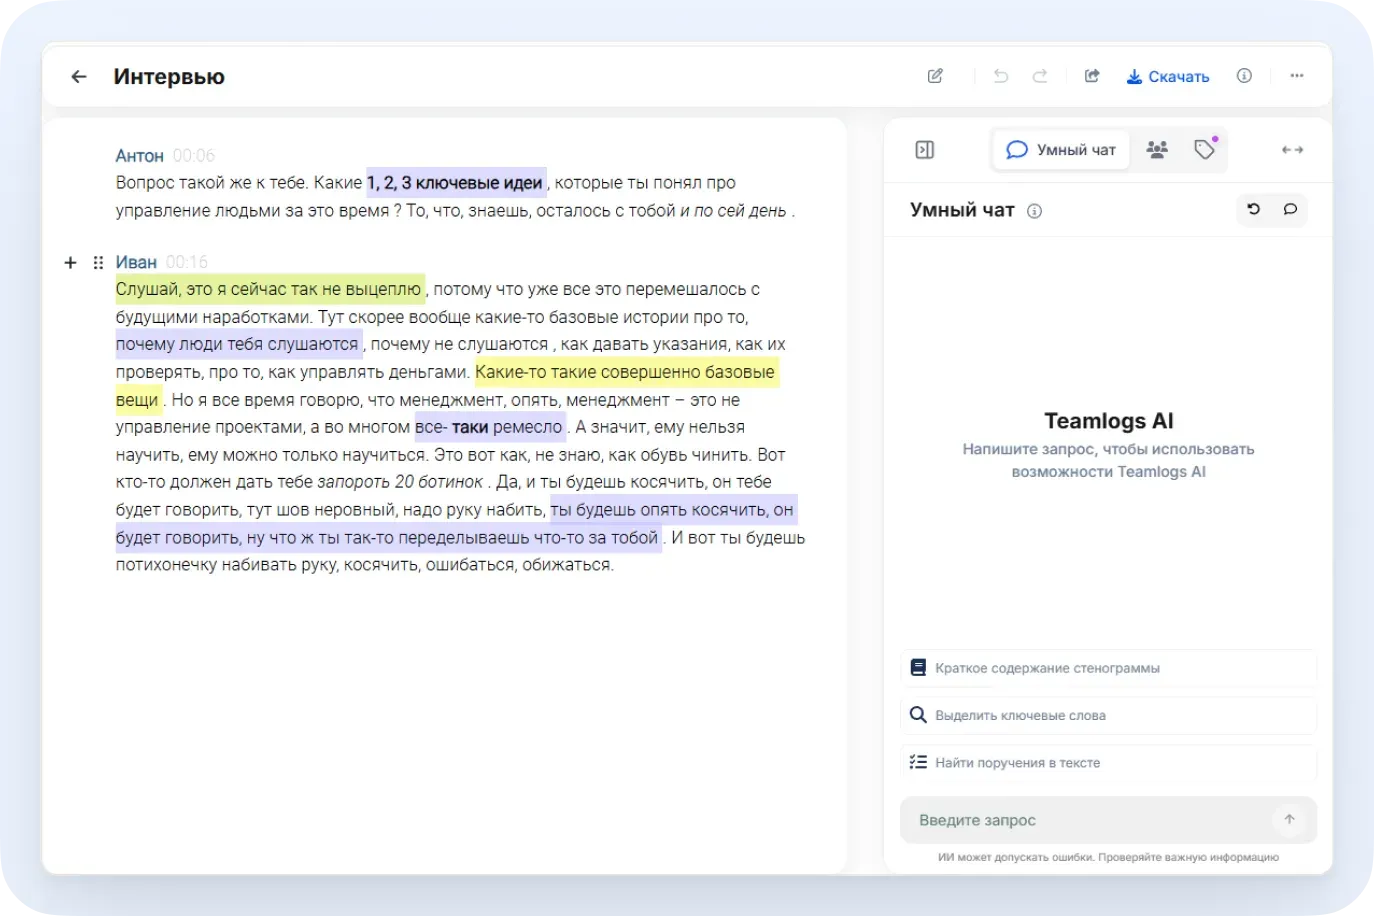Viewport: 1374px width, 916px height.
Task: Start a new chat with bubble icon
Action: (1290, 209)
